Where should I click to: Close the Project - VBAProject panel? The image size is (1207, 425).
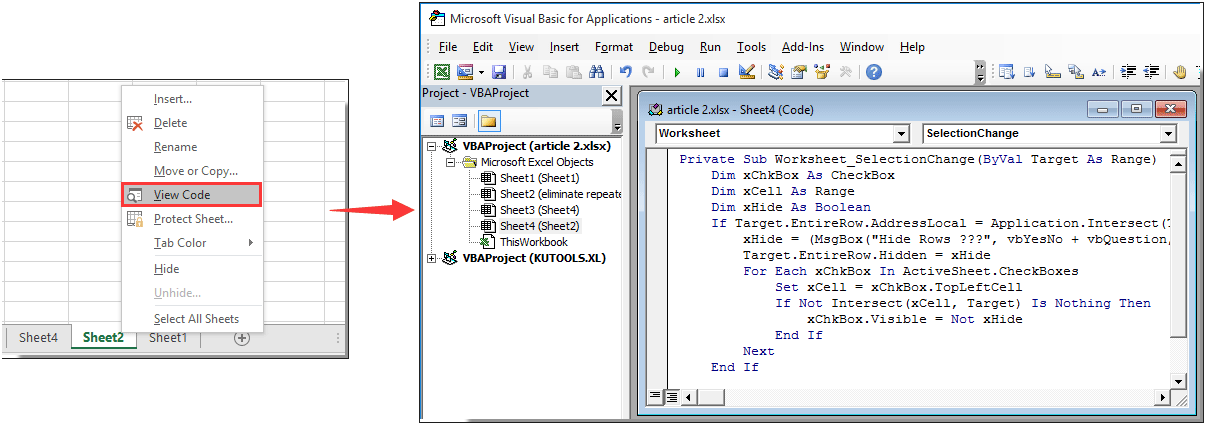[x=611, y=96]
